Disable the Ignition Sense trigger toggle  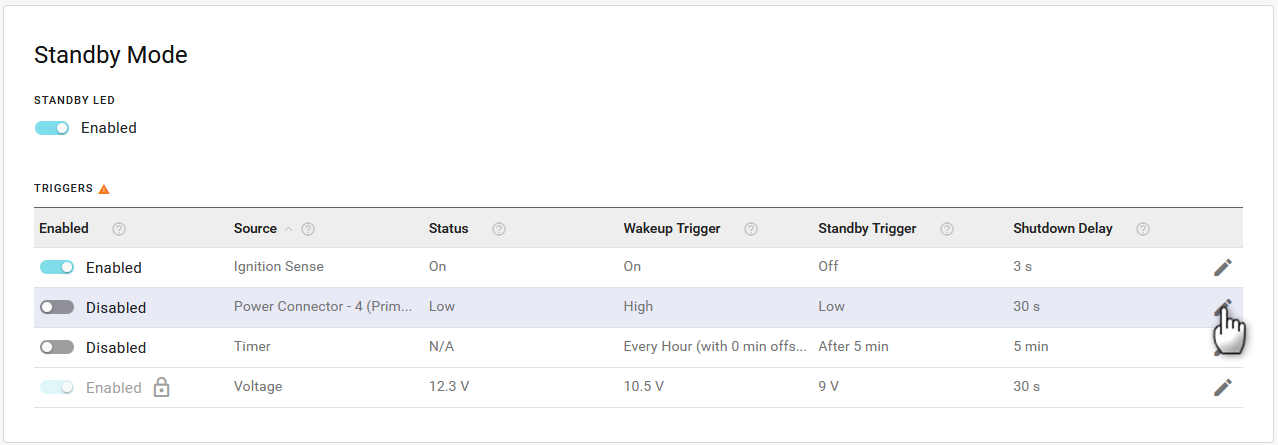coord(57,267)
